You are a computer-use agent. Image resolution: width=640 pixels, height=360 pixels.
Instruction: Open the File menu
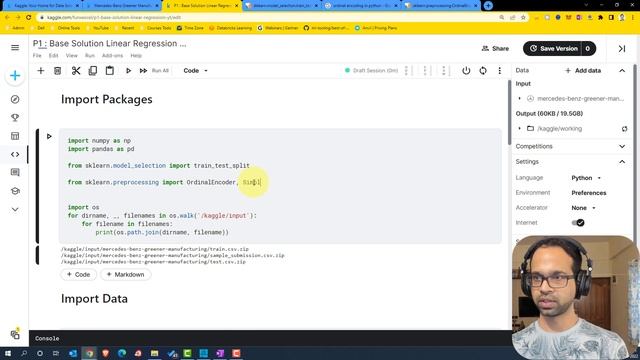[x=37, y=56]
